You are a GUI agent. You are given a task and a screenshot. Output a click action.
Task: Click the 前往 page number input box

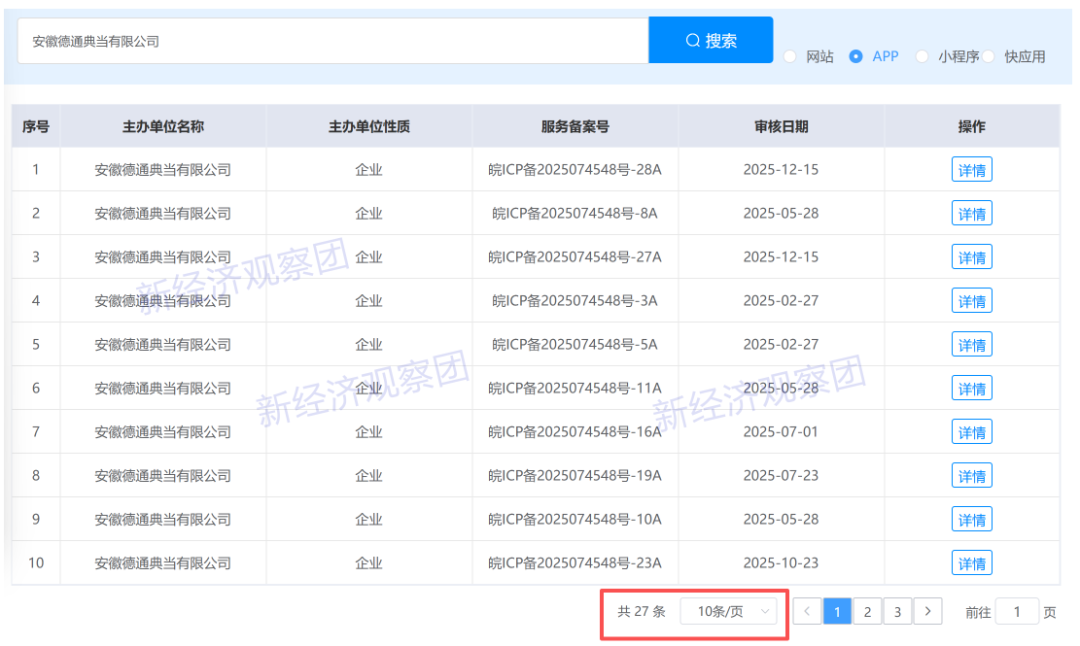click(x=1017, y=612)
